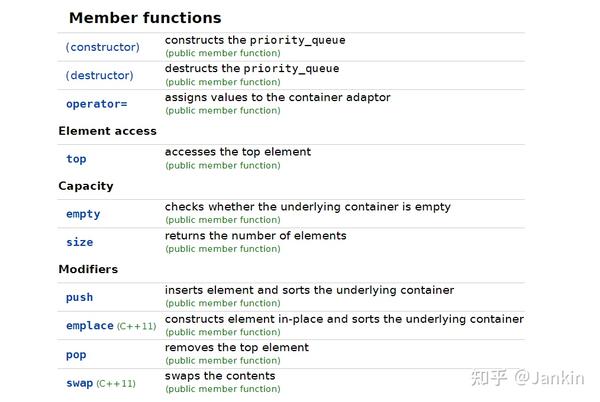Open the (destructor) link

coord(99,75)
